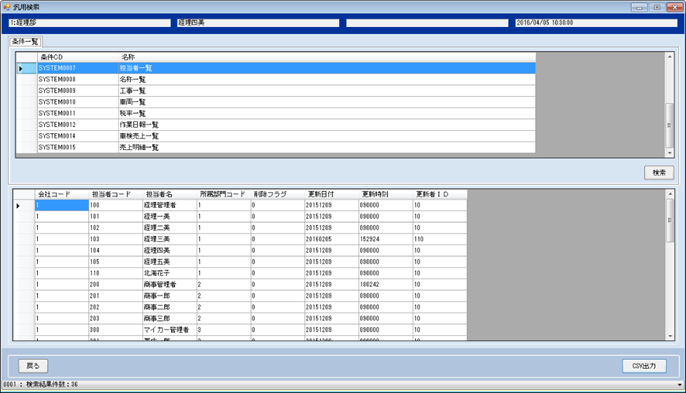Image resolution: width=686 pixels, height=393 pixels.
Task: Click the down arrow of the condition list scrollbar
Action: (x=669, y=153)
